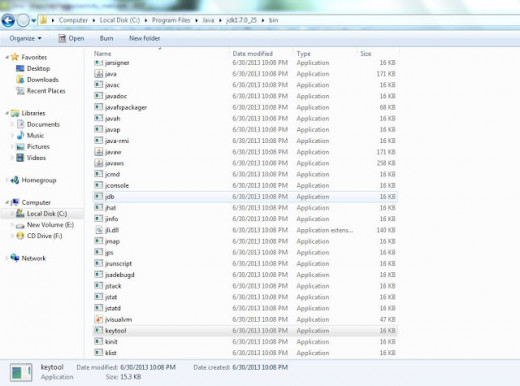Screen dimensions: 520x386
Task: Sort by the Size column header
Action: (x=366, y=54)
